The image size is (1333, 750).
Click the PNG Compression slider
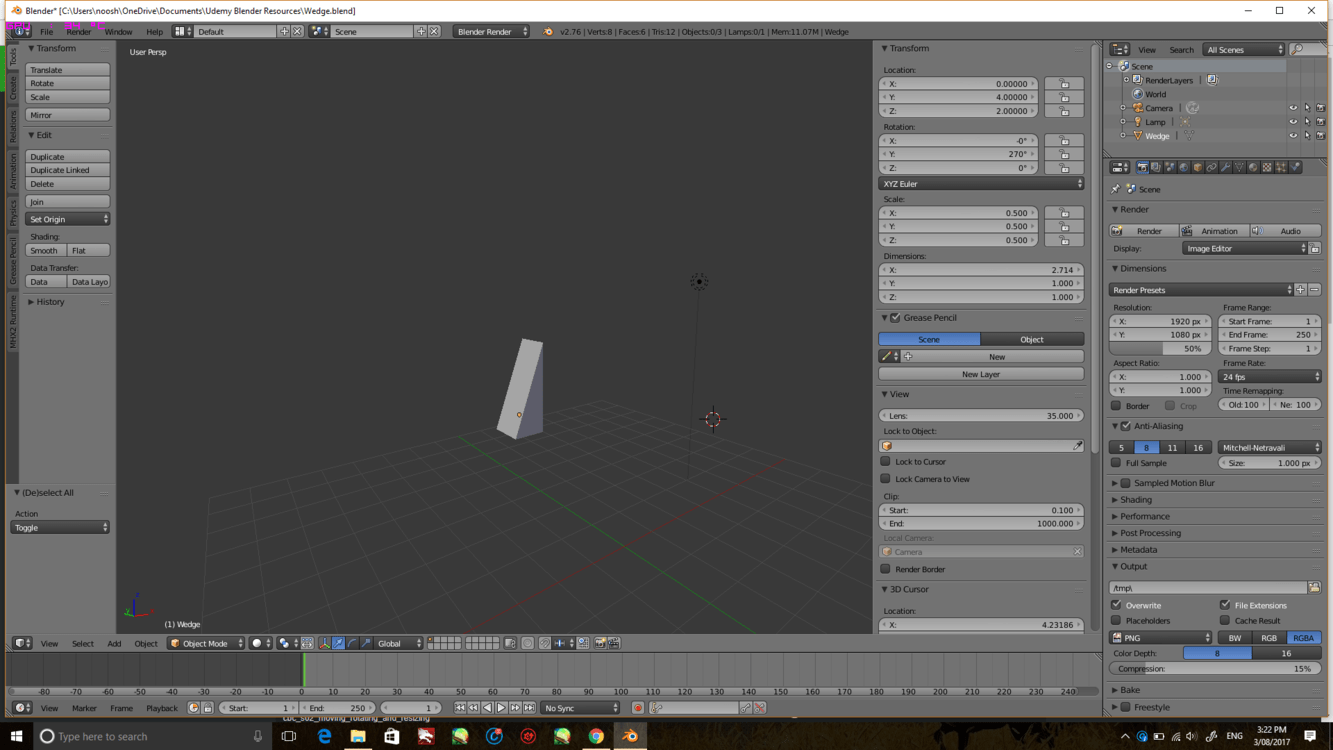[x=1215, y=669]
